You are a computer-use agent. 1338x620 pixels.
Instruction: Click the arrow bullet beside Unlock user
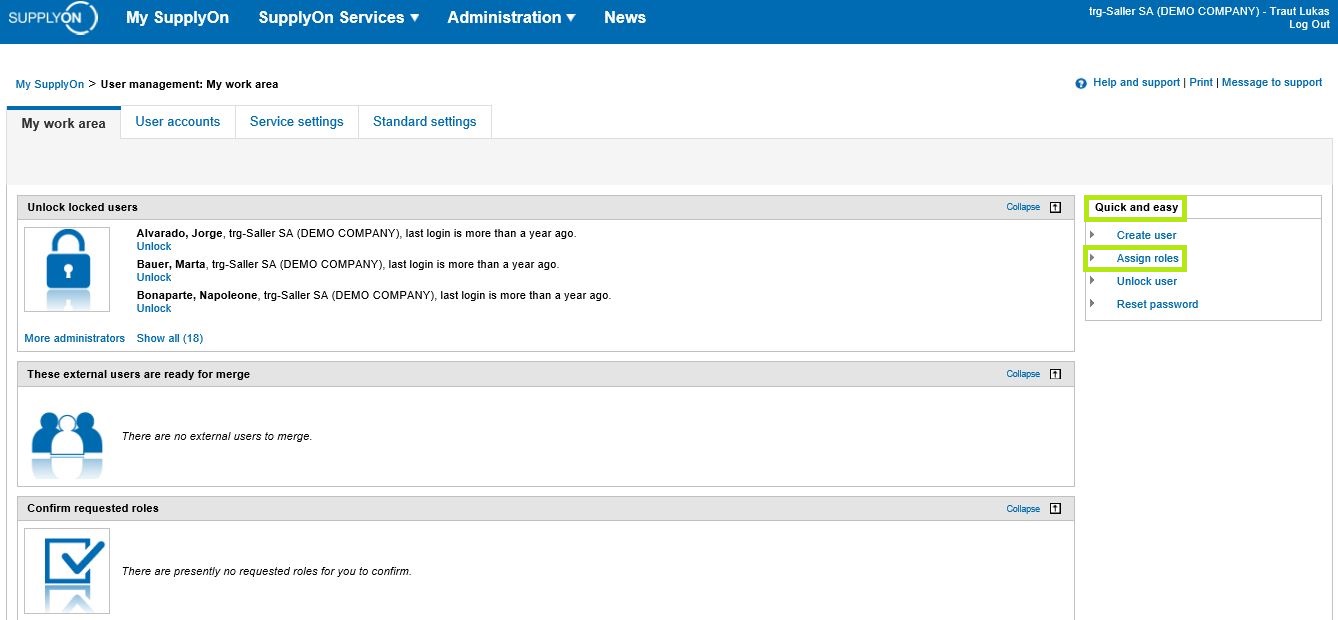tap(1092, 281)
